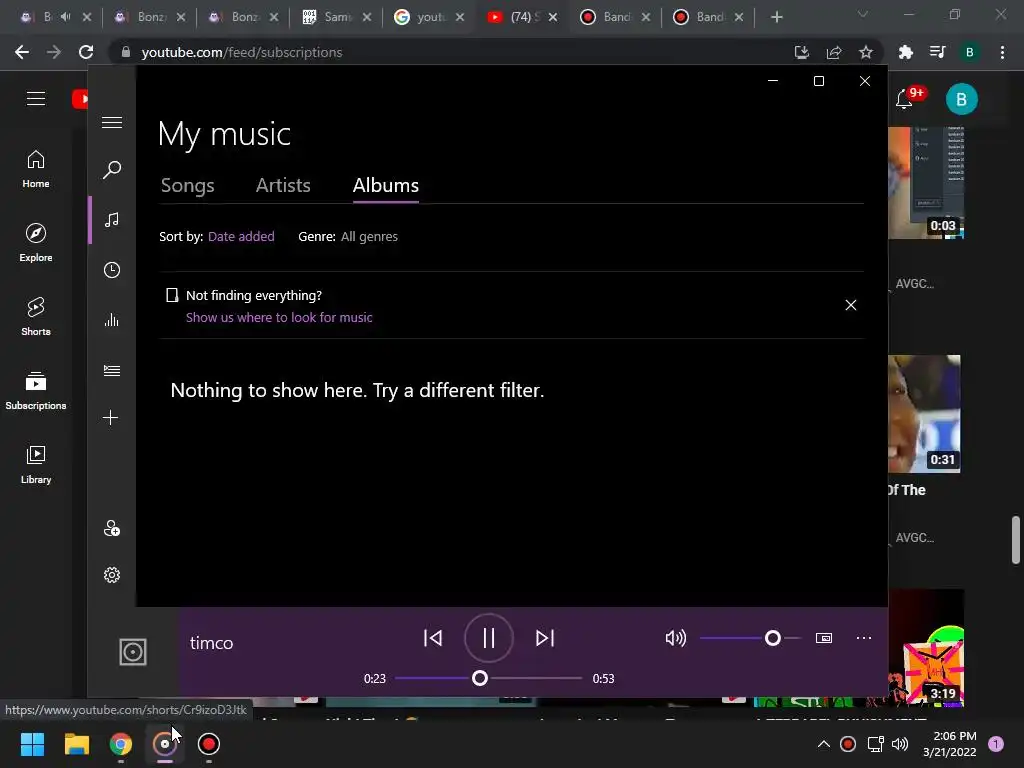The image size is (1024, 768).
Task: Open YouTube notifications bell
Action: [x=904, y=99]
